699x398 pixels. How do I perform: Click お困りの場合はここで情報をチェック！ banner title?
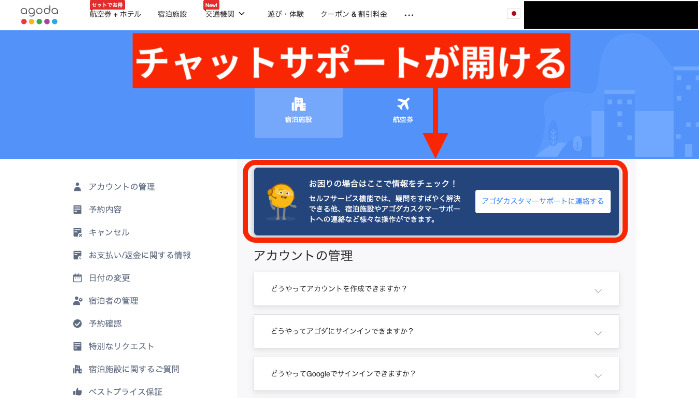(382, 184)
